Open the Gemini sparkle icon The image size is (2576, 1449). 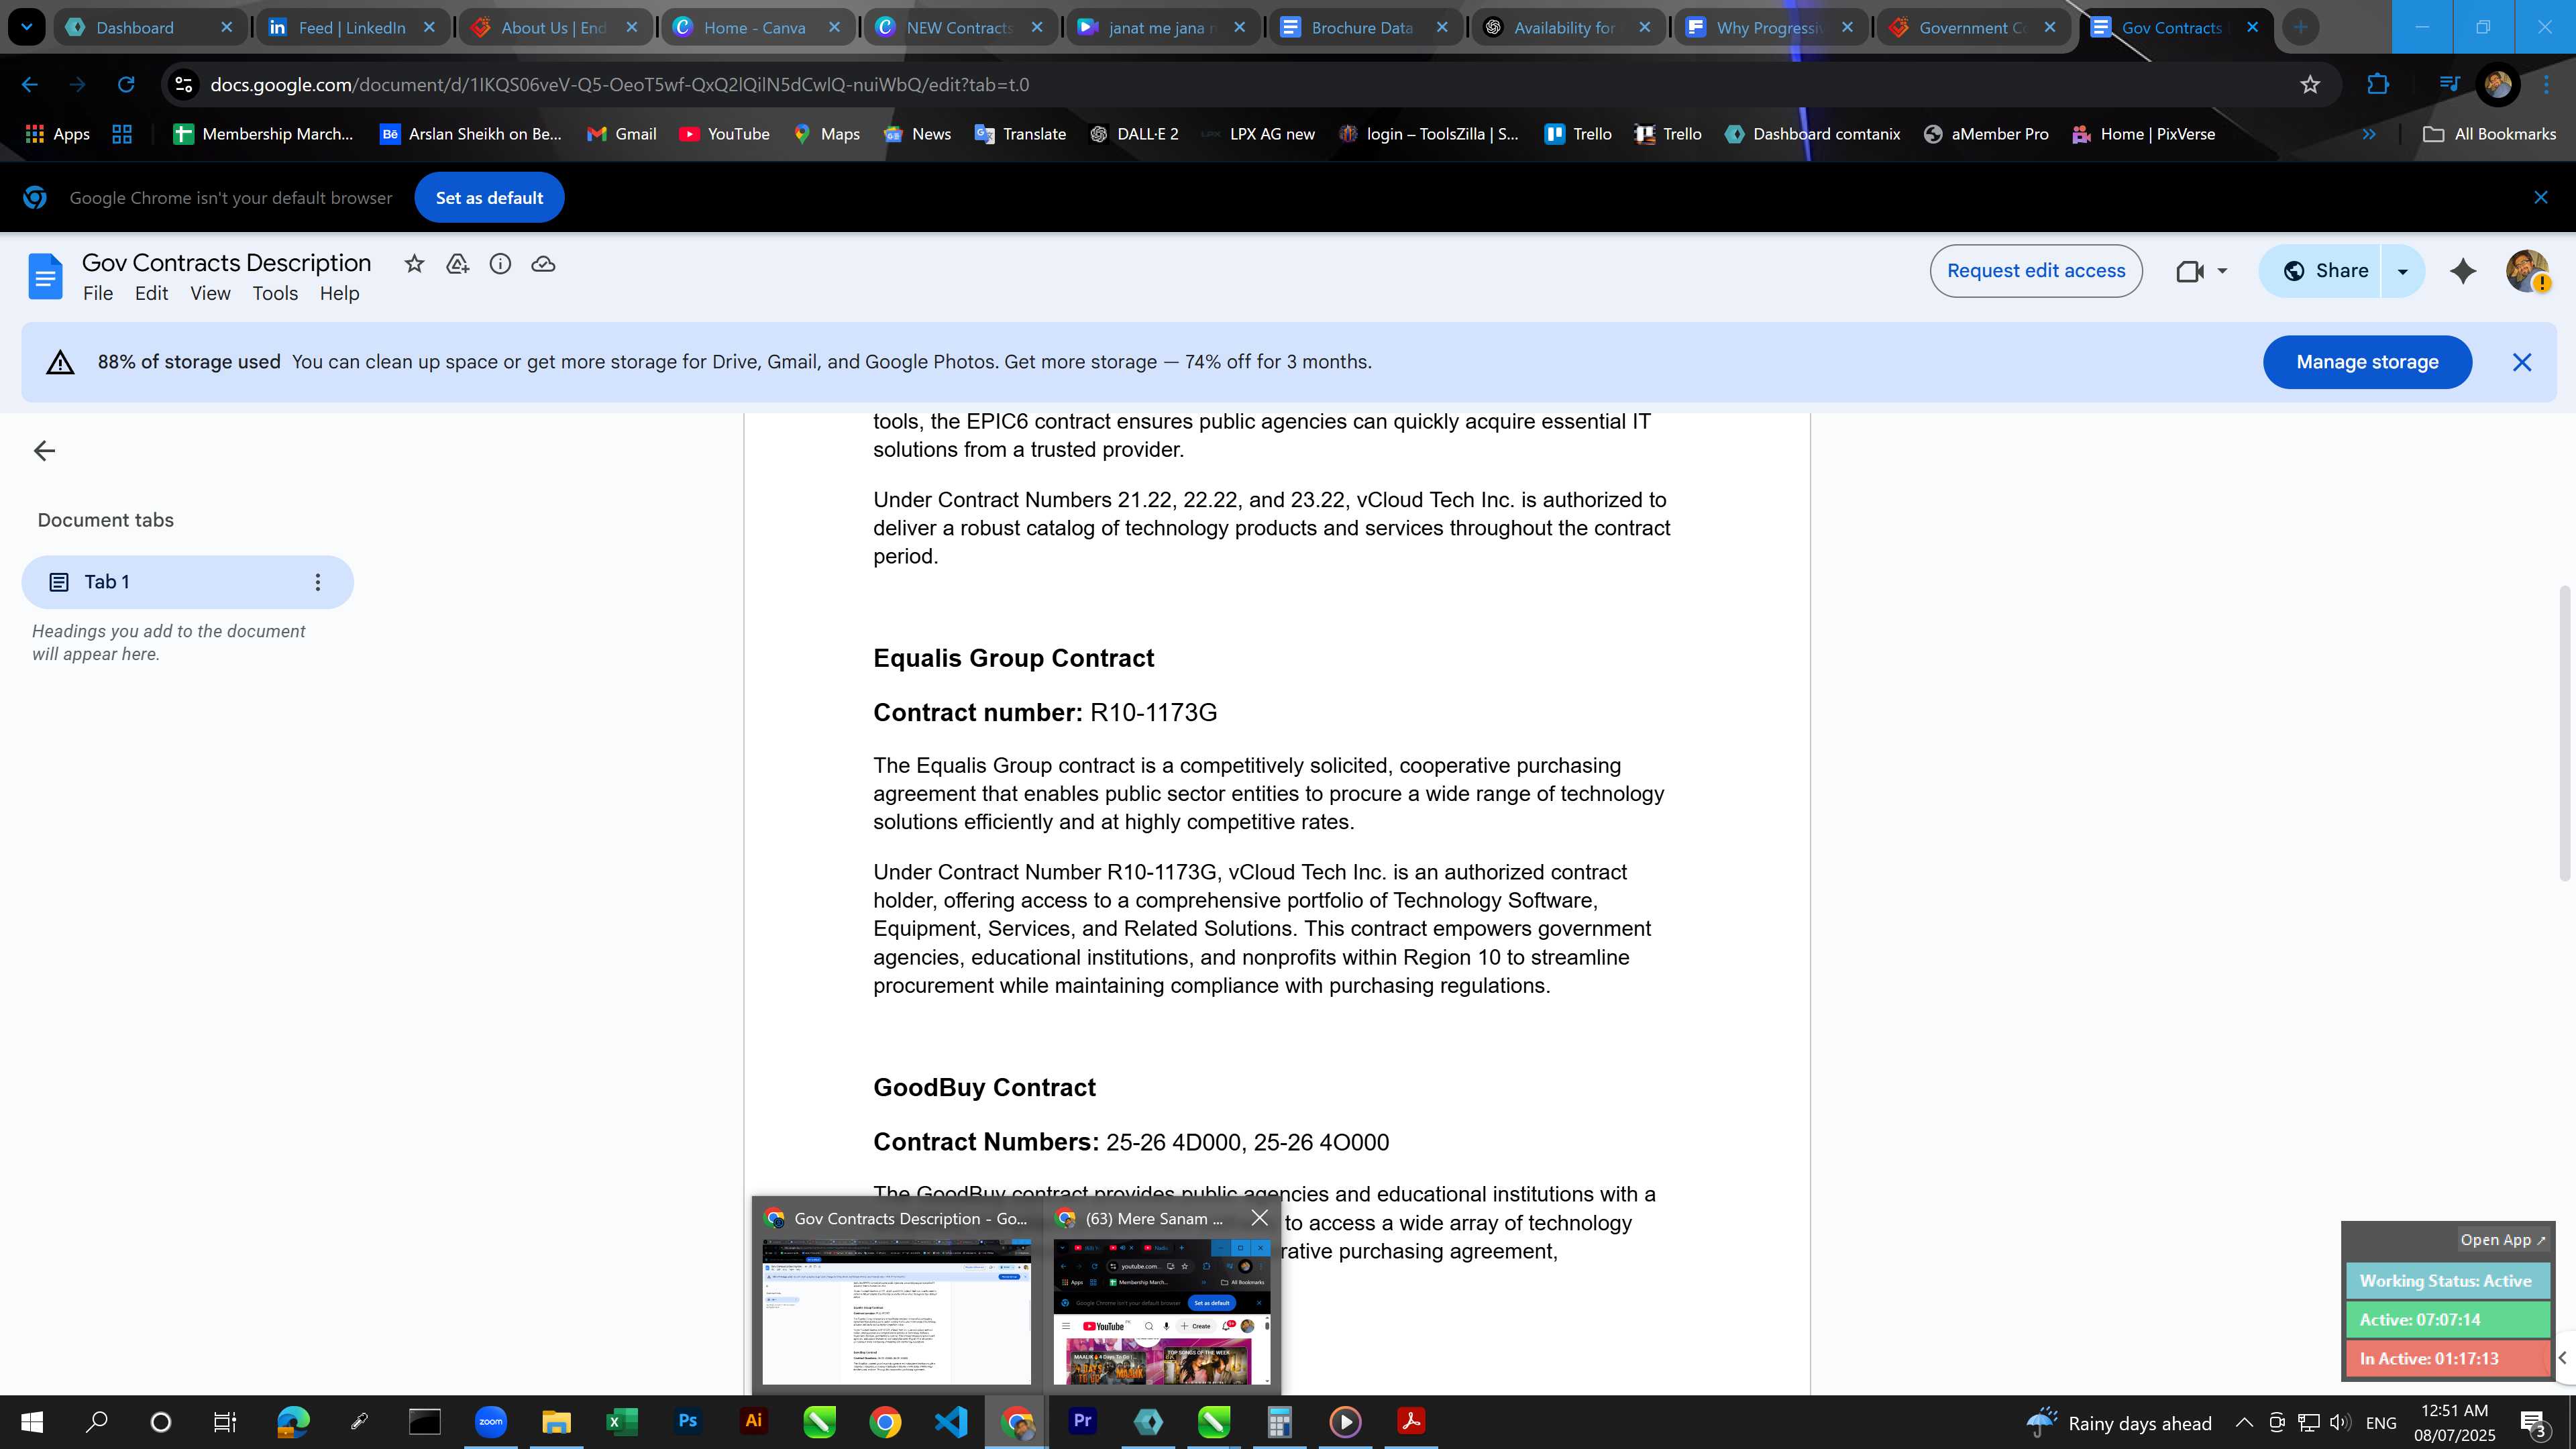point(2463,271)
